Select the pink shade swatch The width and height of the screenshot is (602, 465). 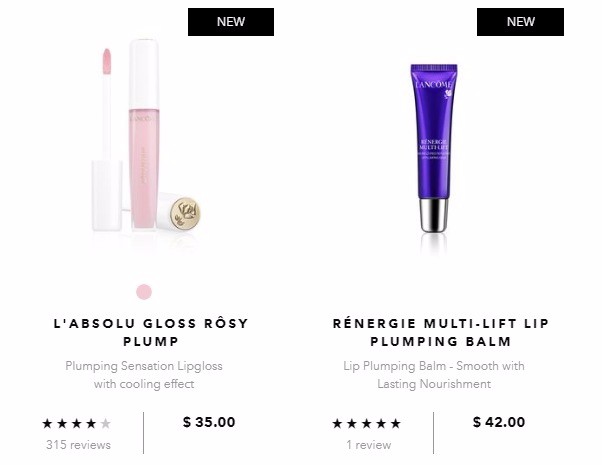(x=144, y=292)
